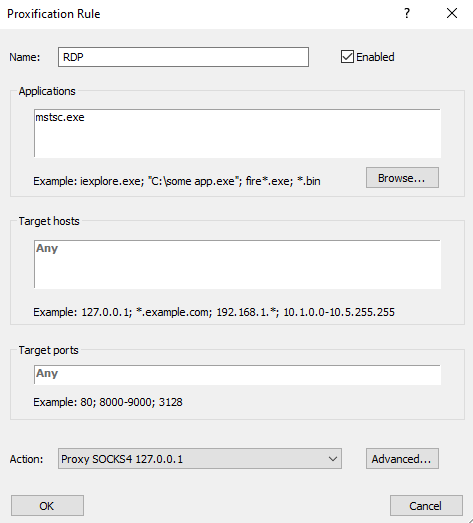The width and height of the screenshot is (473, 523).
Task: Expand the Action dropdown chevron arrow
Action: click(x=333, y=459)
